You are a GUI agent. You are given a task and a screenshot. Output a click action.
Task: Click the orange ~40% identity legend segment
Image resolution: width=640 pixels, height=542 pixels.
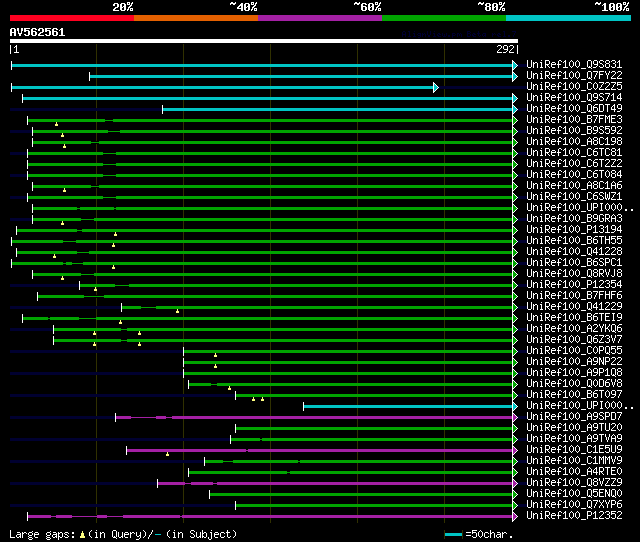click(196, 18)
